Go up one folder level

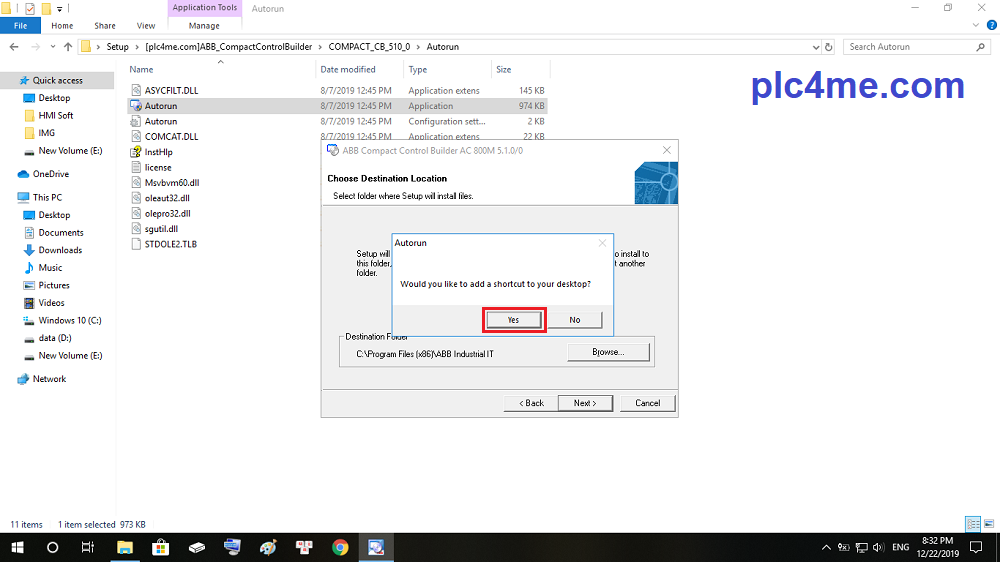[x=68, y=47]
